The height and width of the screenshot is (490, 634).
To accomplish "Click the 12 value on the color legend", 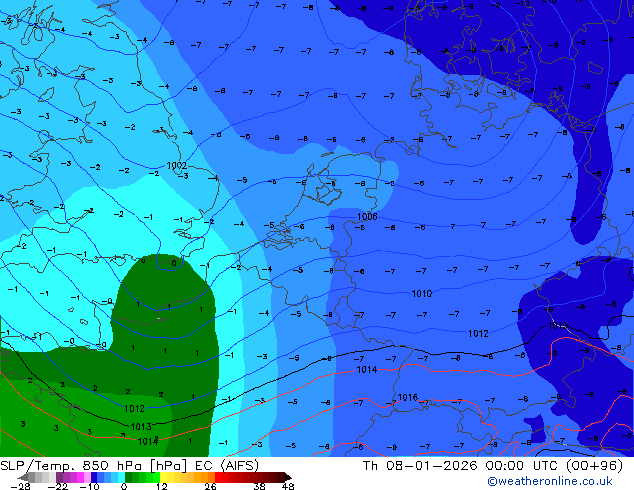I will (x=162, y=486).
